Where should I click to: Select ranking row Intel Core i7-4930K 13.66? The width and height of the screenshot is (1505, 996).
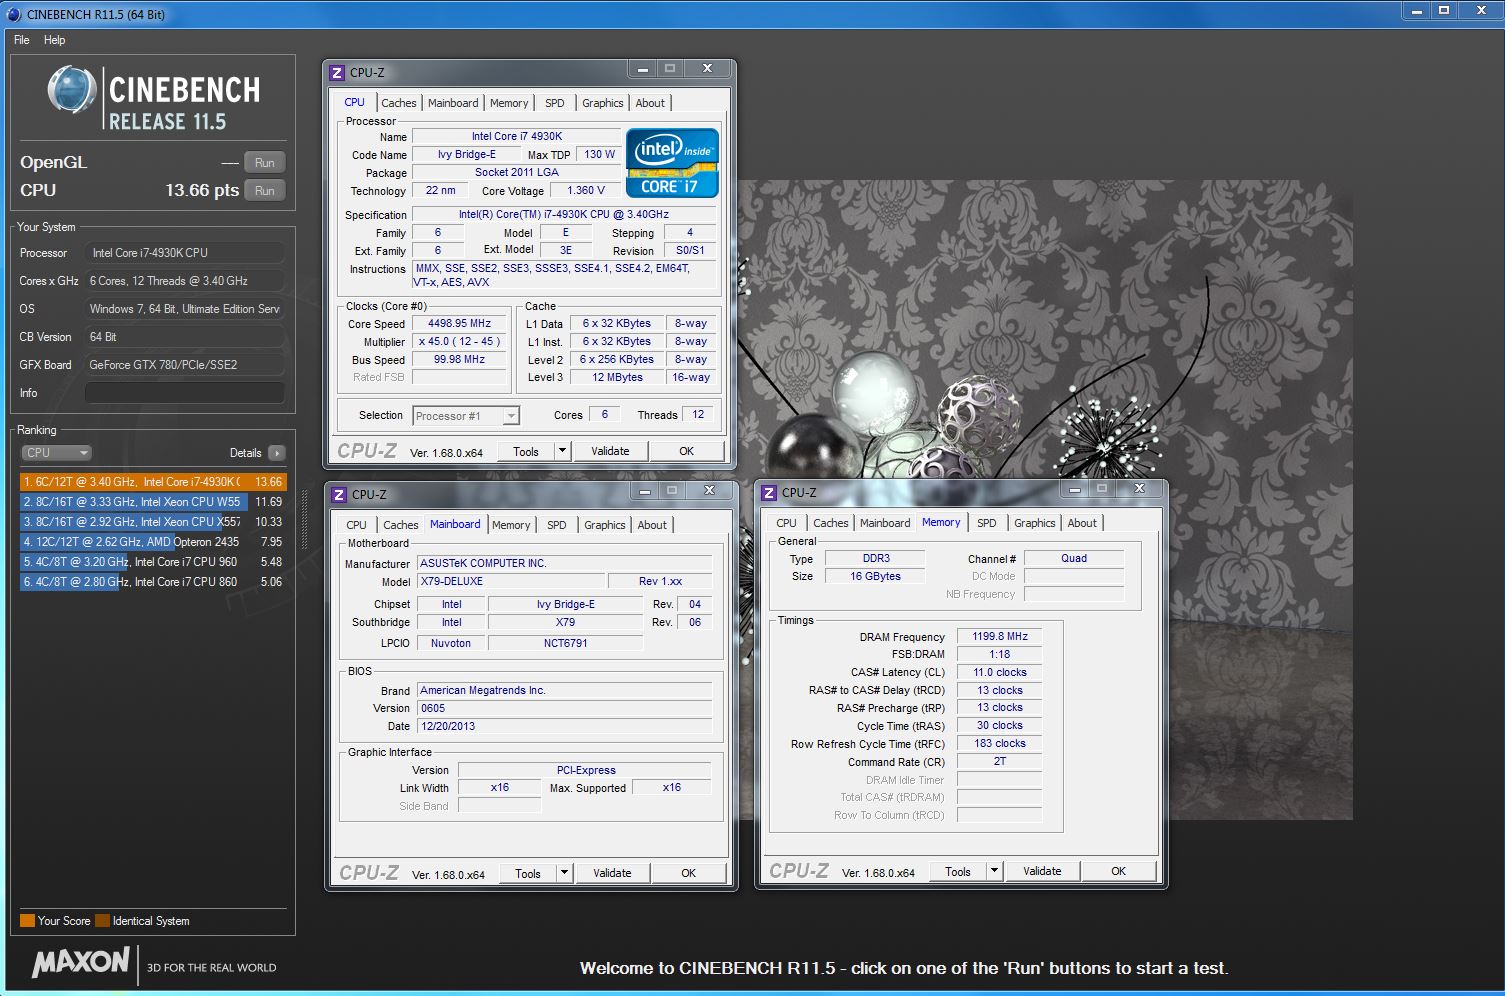[x=153, y=482]
